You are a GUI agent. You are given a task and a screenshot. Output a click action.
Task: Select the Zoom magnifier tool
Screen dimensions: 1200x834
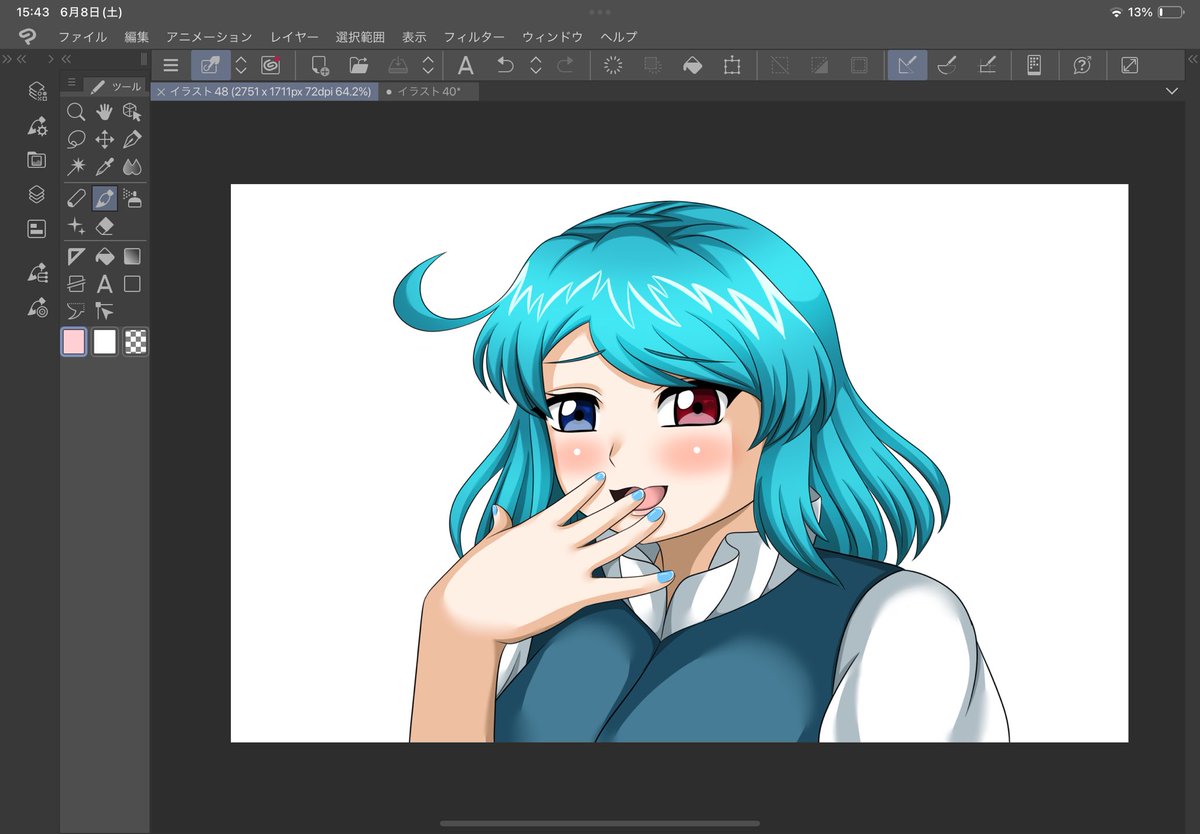tap(76, 112)
